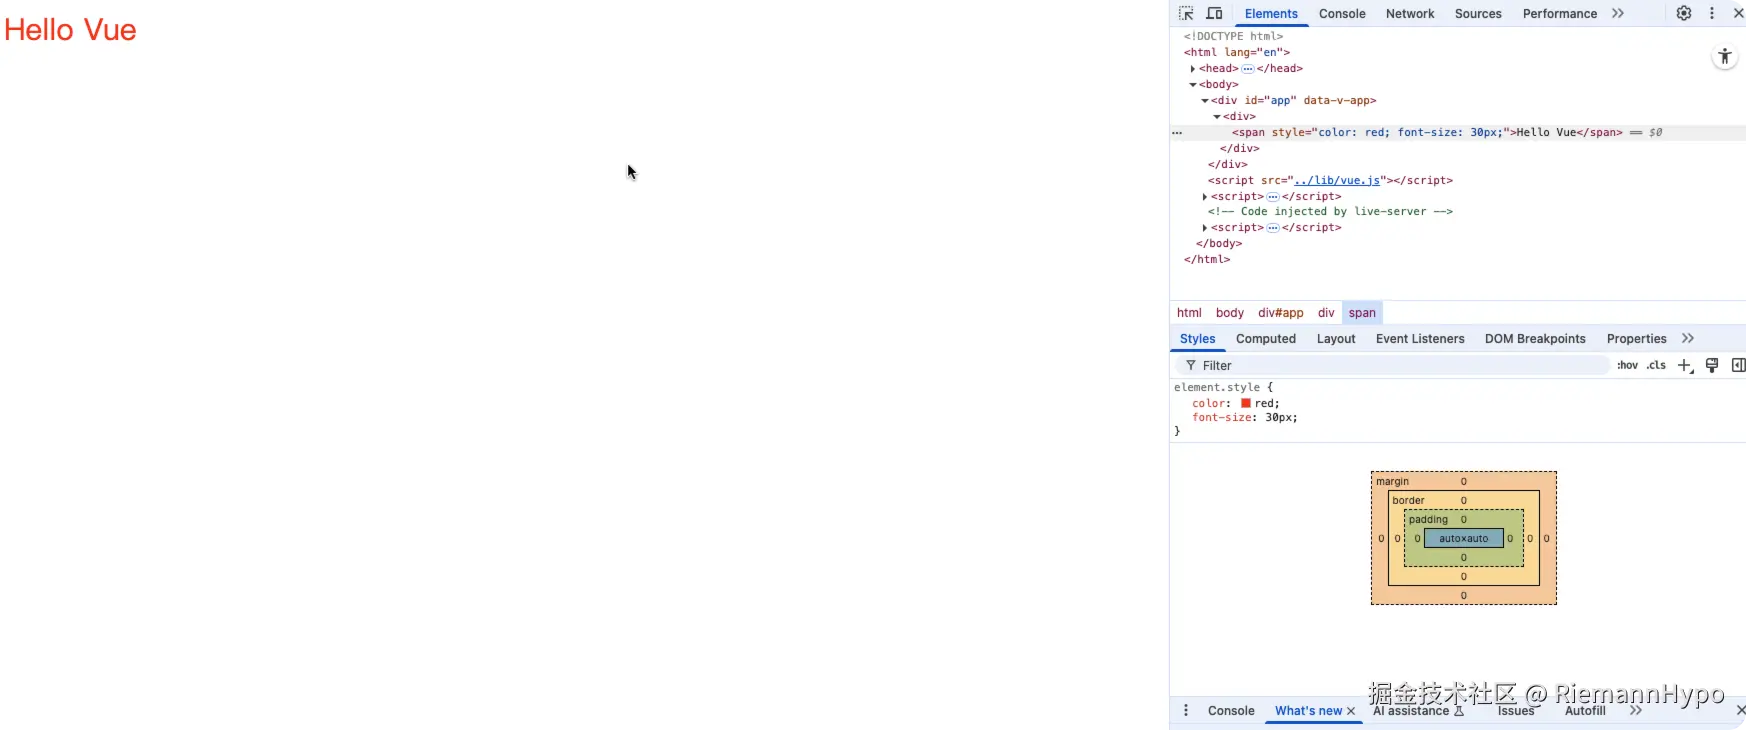Collapse the body element node
The width and height of the screenshot is (1746, 730).
[1193, 84]
